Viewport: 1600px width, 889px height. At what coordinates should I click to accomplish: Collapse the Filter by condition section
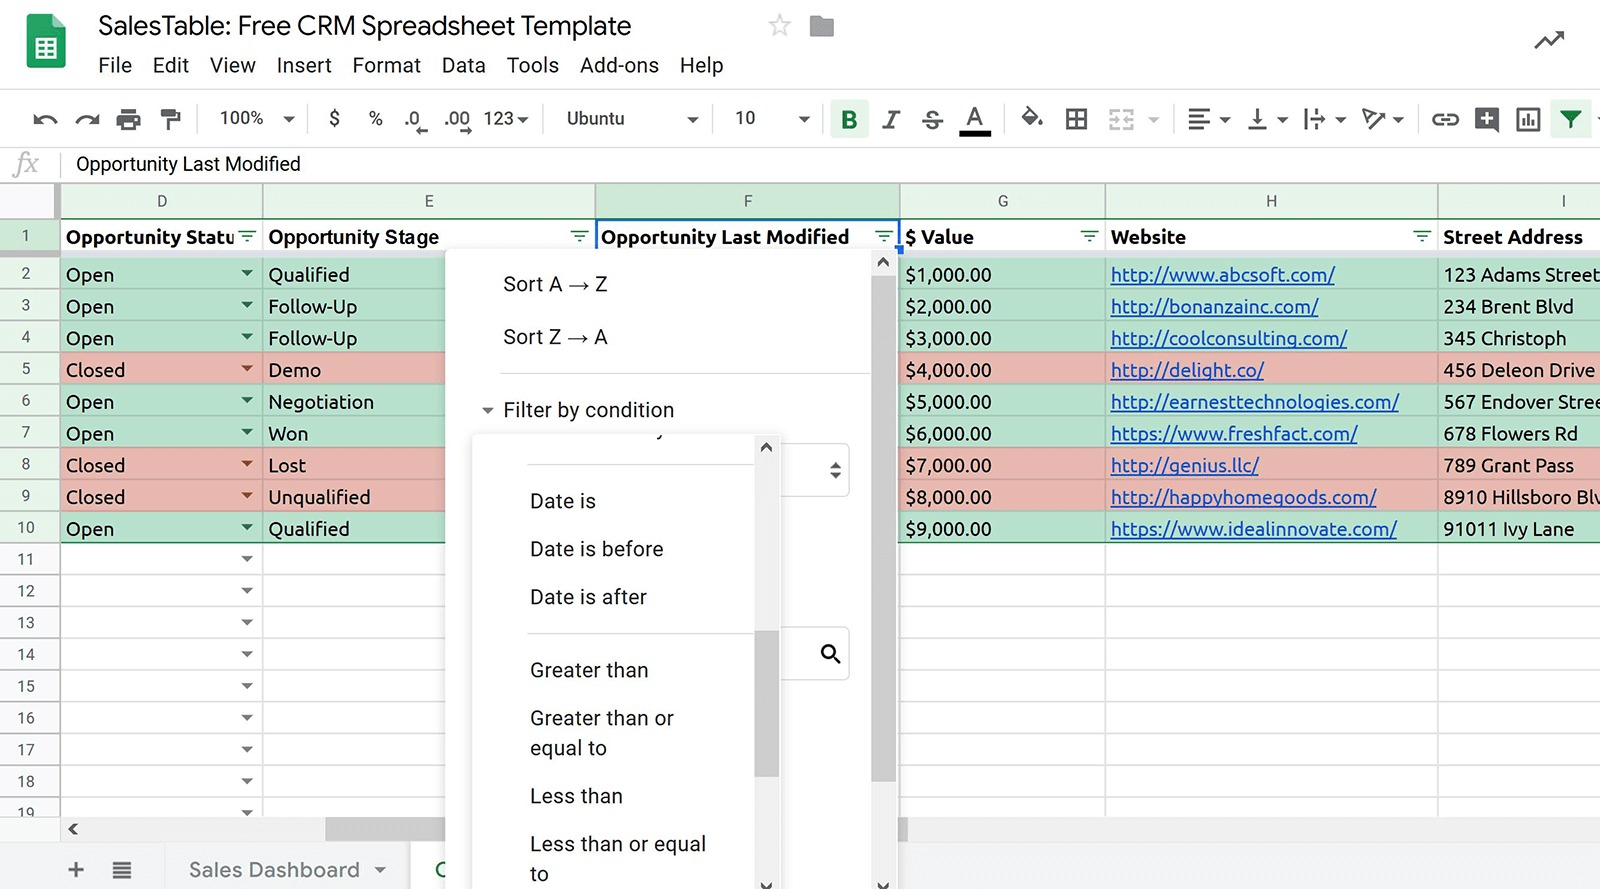487,410
